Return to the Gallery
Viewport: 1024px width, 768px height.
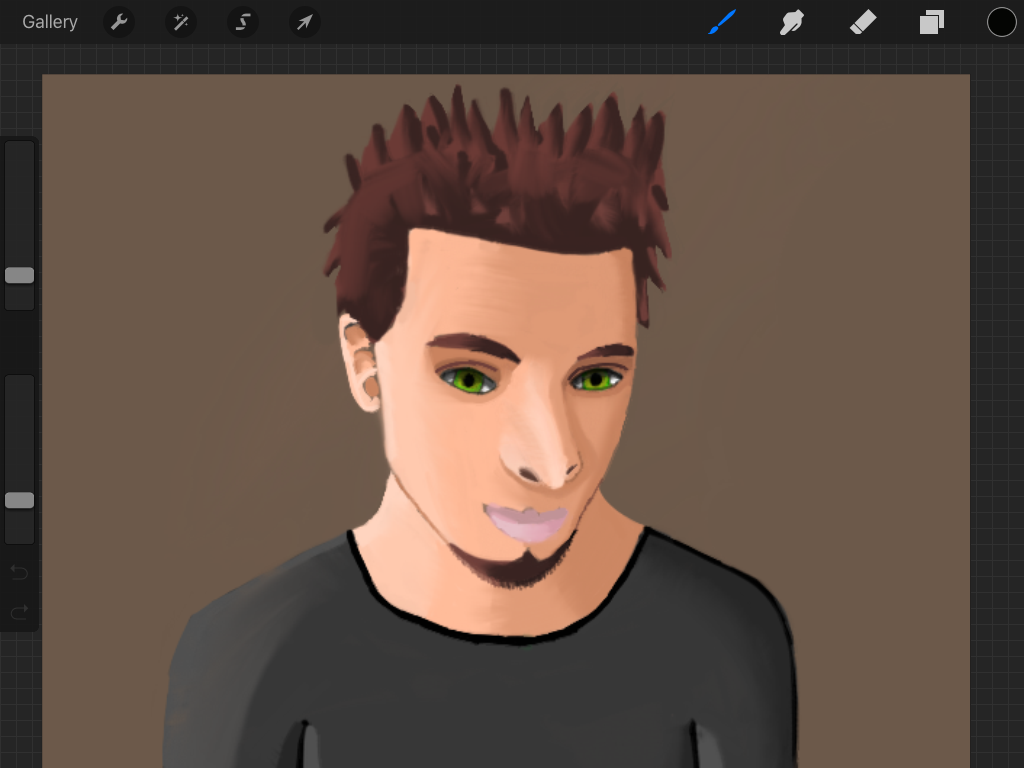(50, 22)
